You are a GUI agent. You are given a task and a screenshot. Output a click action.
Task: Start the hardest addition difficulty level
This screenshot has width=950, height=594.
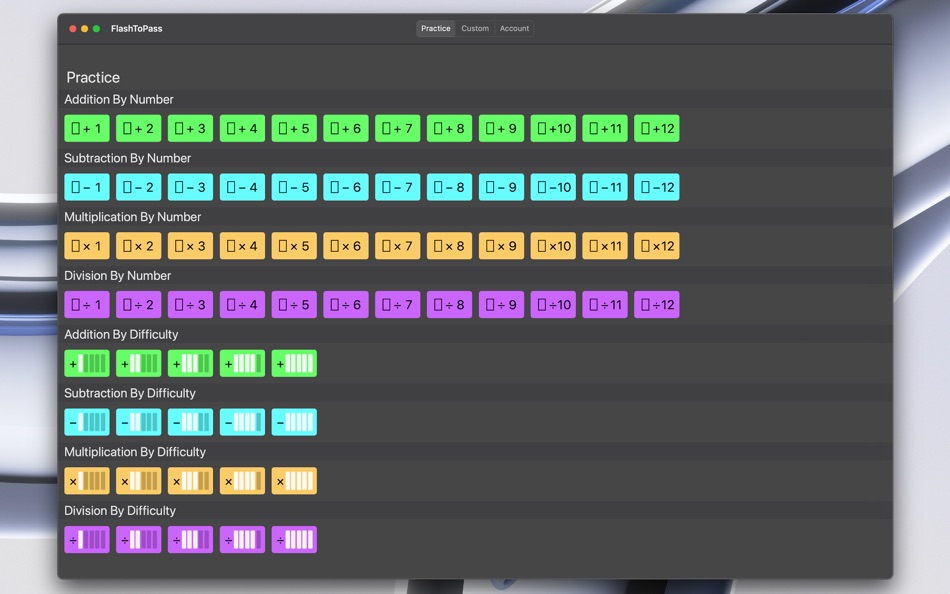pyautogui.click(x=294, y=364)
